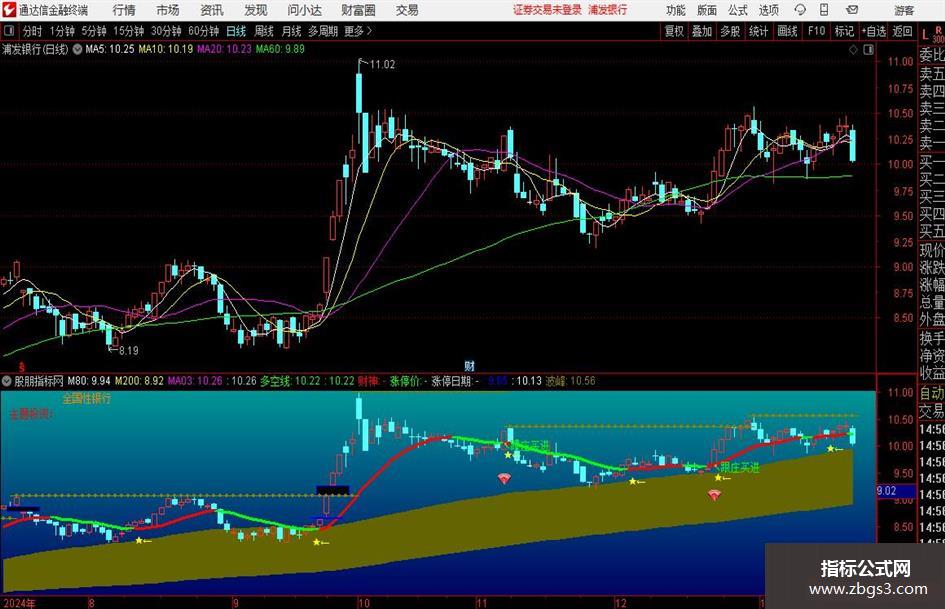Screen dimensions: 945x609
Task: Expand the 更多 periods menu
Action: (x=359, y=31)
